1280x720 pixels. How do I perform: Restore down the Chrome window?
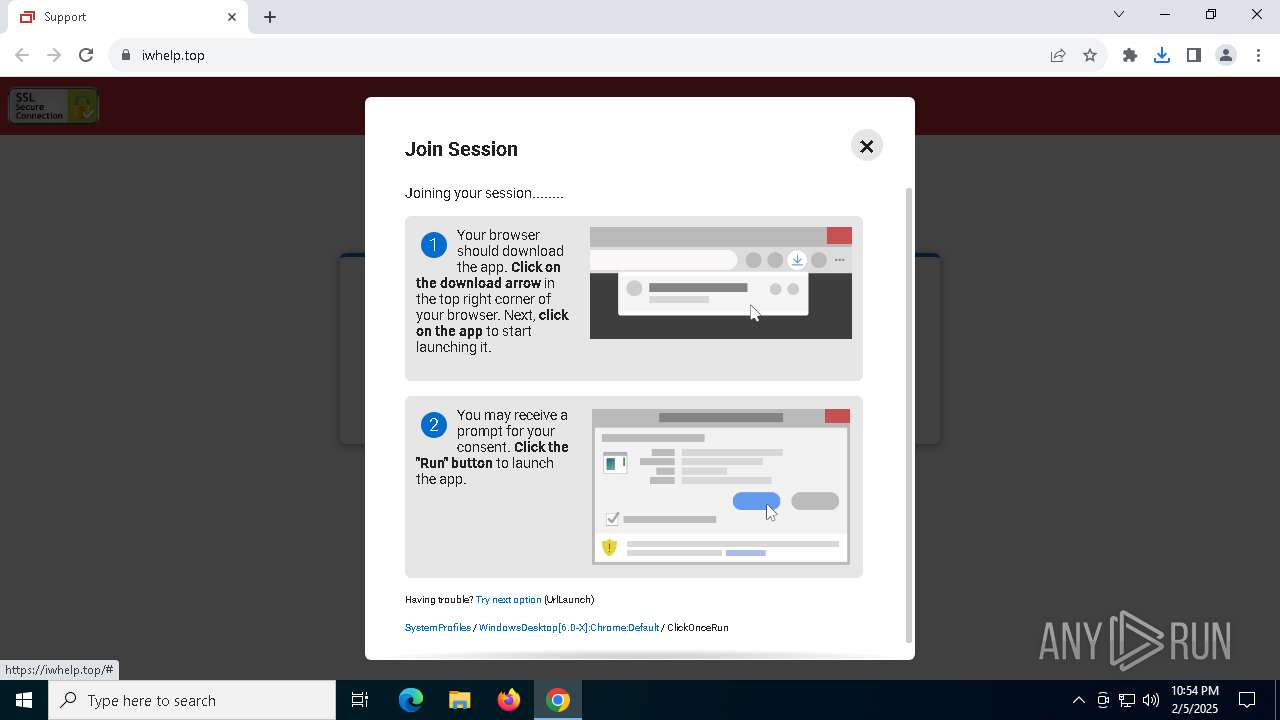[x=1211, y=14]
